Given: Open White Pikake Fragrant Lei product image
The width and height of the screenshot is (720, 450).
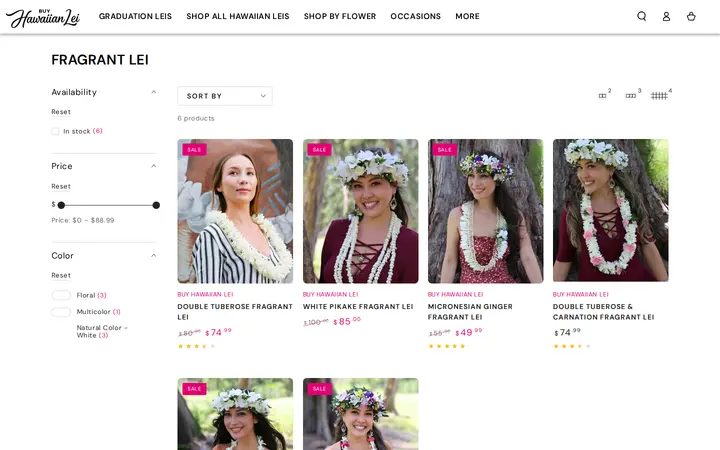Looking at the screenshot, I should pyautogui.click(x=360, y=211).
